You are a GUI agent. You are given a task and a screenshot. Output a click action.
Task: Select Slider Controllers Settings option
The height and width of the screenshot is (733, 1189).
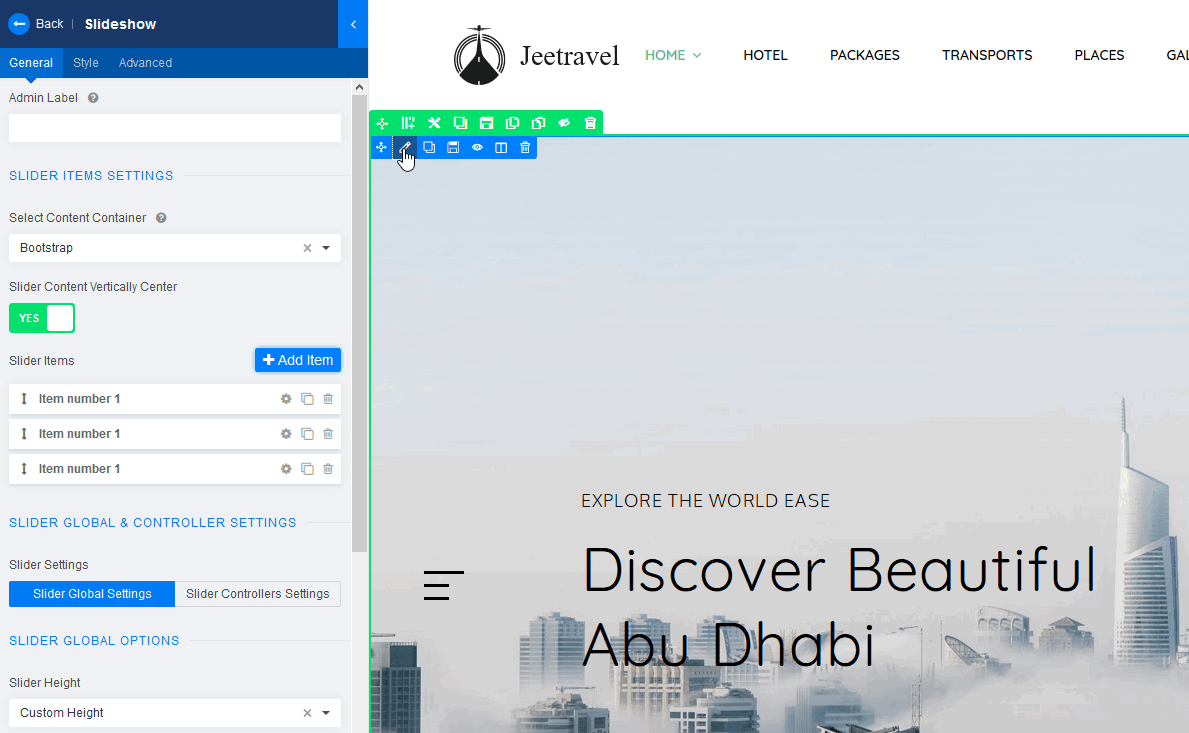pyautogui.click(x=257, y=594)
